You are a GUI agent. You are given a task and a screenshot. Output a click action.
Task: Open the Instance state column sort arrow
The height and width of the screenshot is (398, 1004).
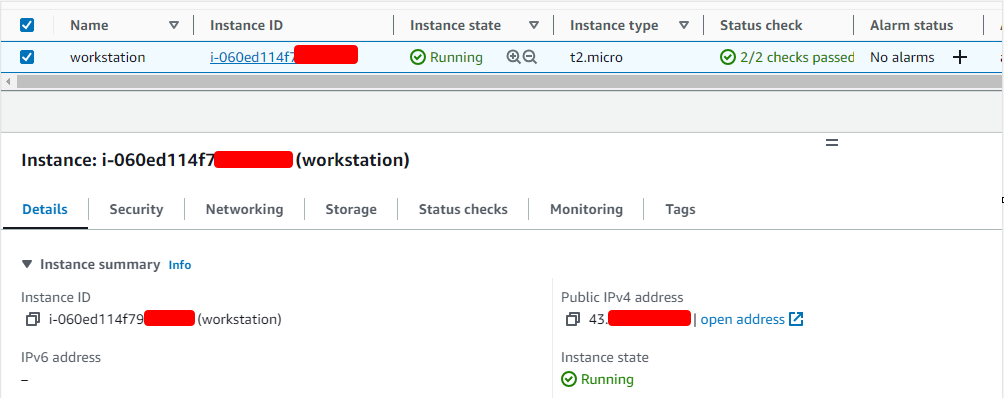pyautogui.click(x=534, y=26)
